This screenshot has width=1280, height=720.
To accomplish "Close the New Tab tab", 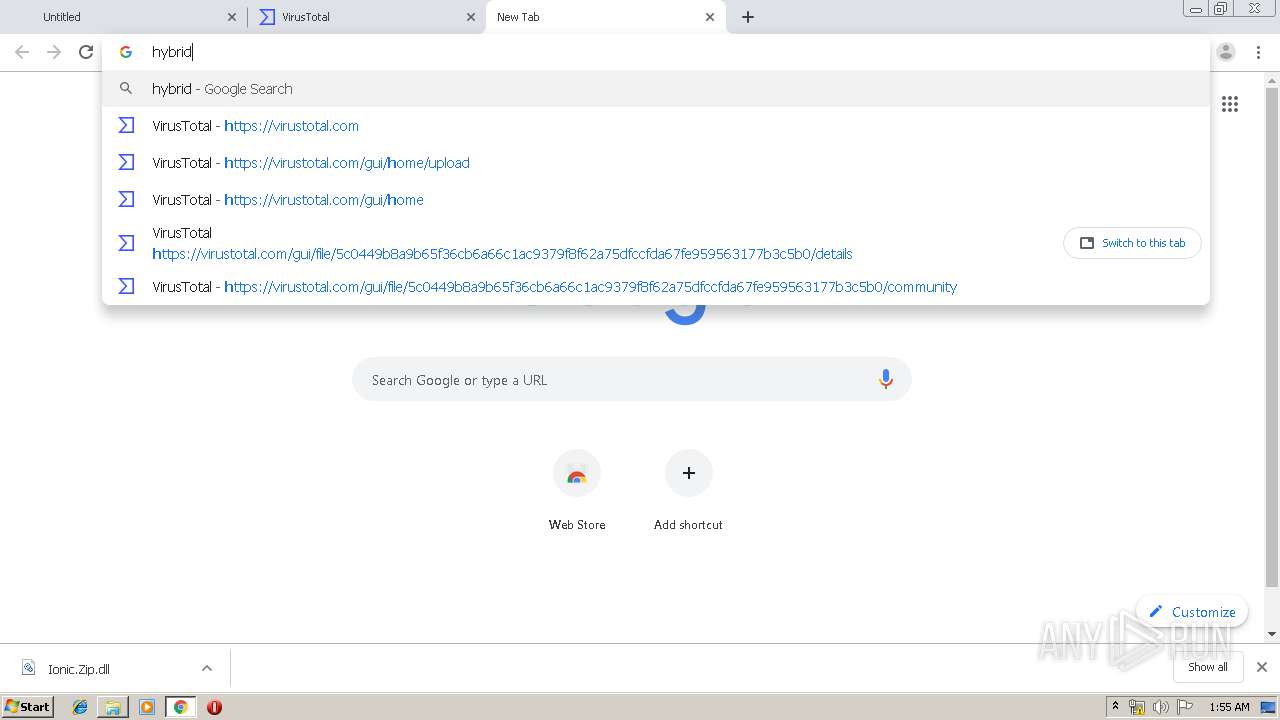I will coord(710,17).
